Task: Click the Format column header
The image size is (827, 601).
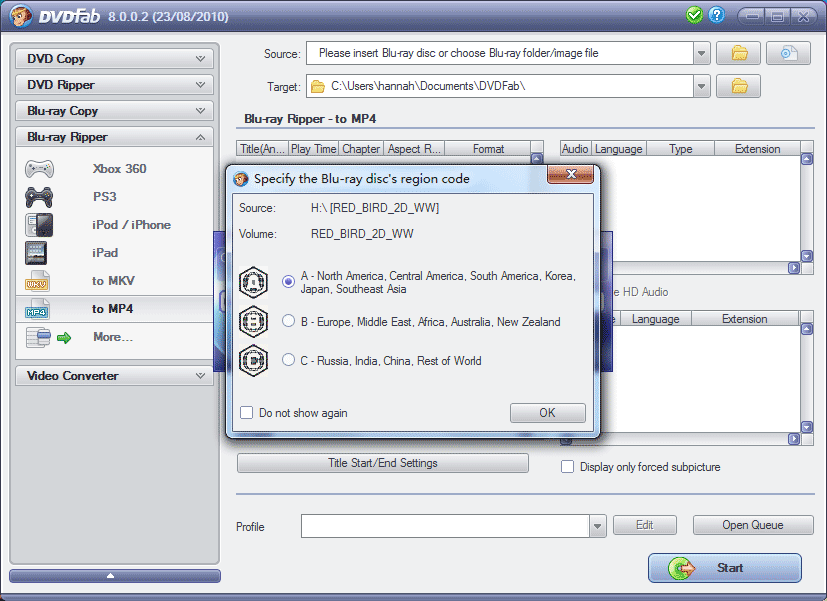Action: (x=488, y=149)
